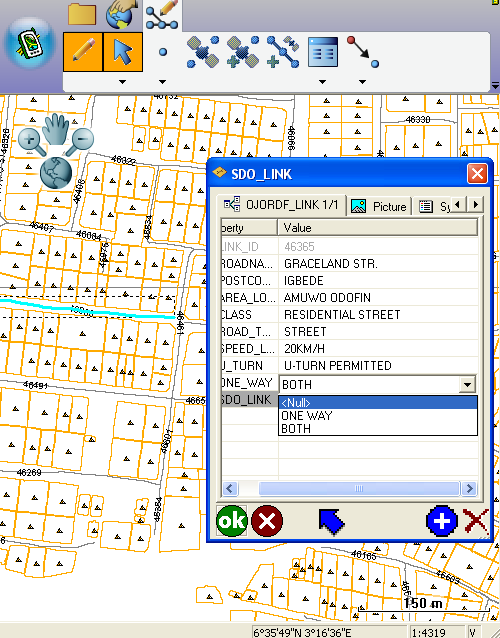Image resolution: width=500 pixels, height=638 pixels.
Task: Click the blue plus add button
Action: (x=442, y=520)
